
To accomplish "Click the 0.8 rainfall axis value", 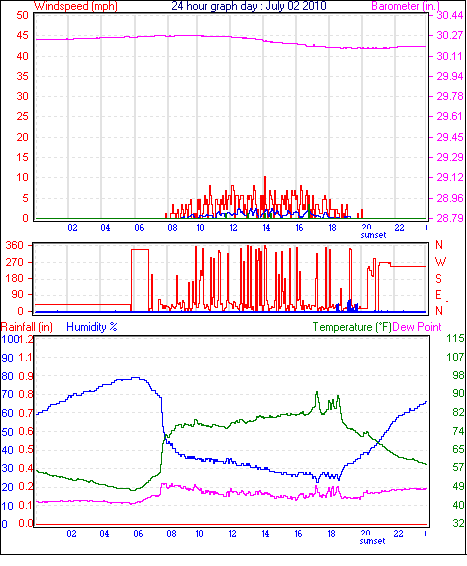I will point(25,394).
